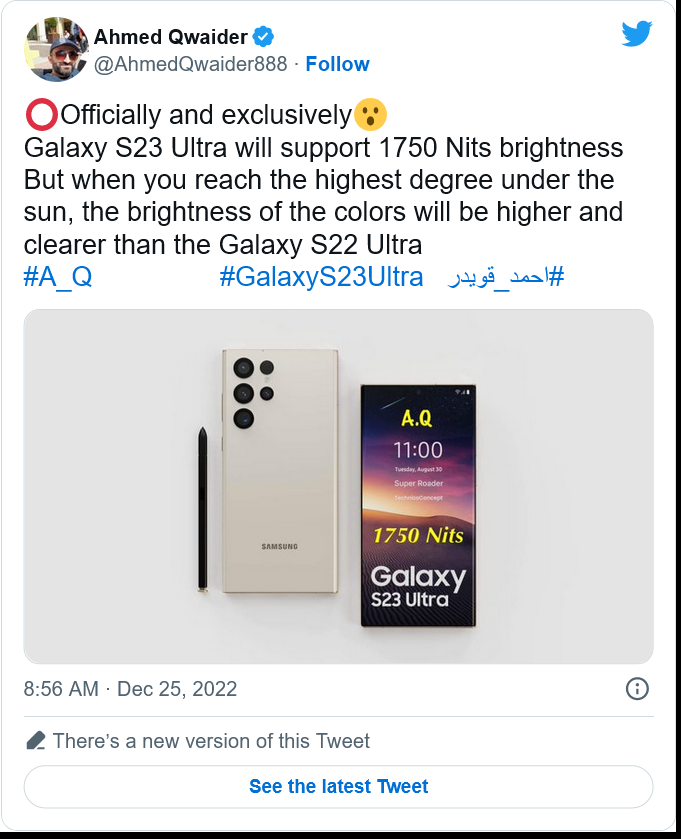Click the red circle emoji
Viewport: 681px width, 839px height.
(x=41, y=115)
